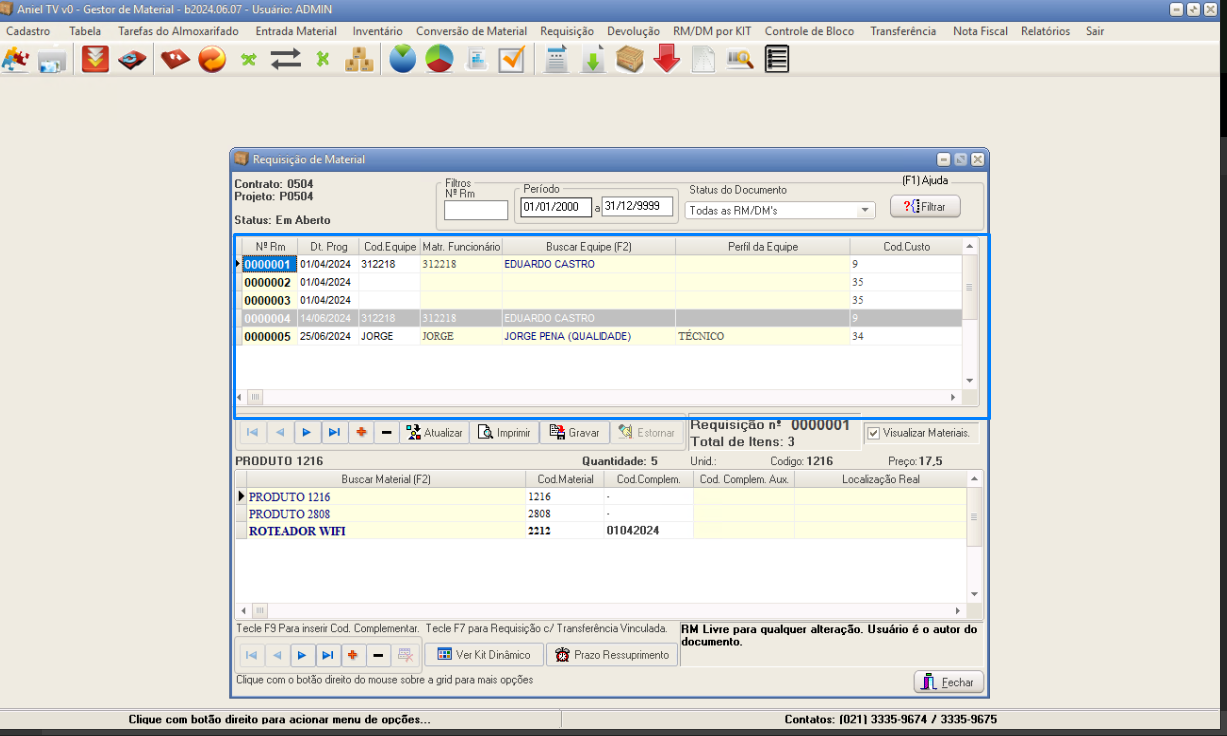The image size is (1227, 736).
Task: Click the Nº Rm filter input field
Action: coord(476,210)
